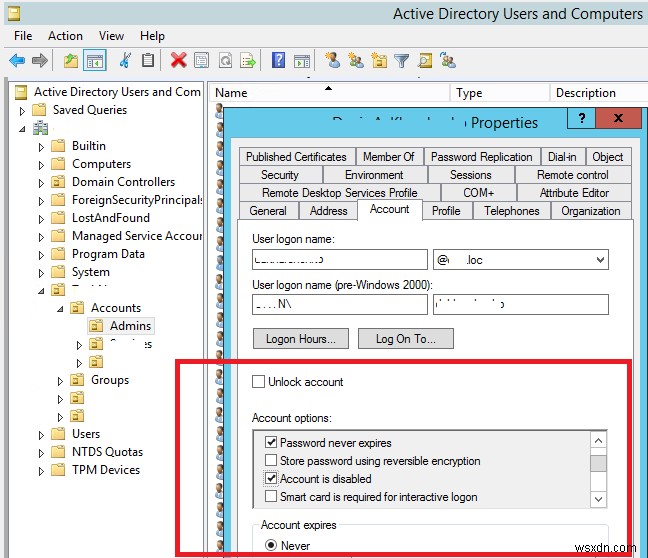
Task: Click the red Delete X icon
Action: [179, 61]
